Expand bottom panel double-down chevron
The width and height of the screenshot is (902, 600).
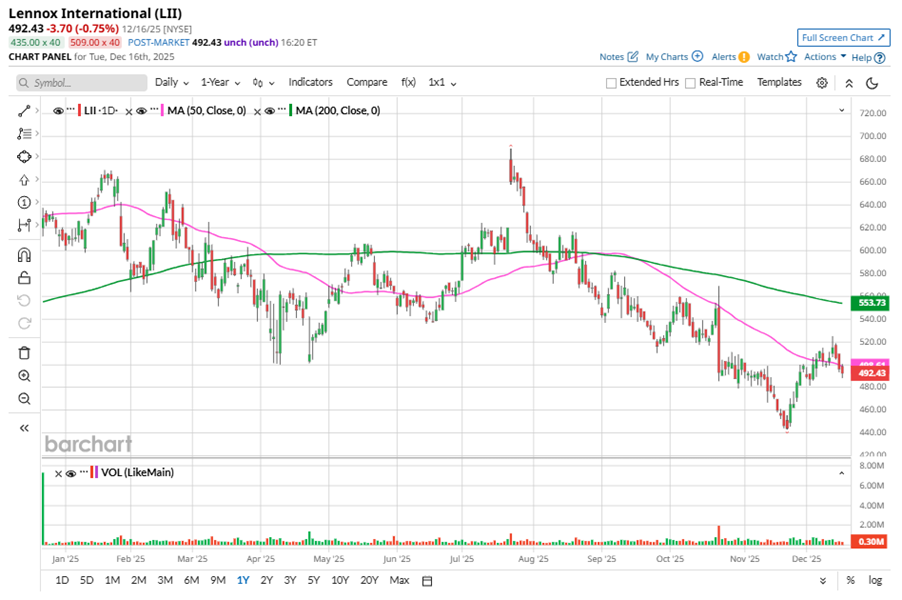pos(823,581)
